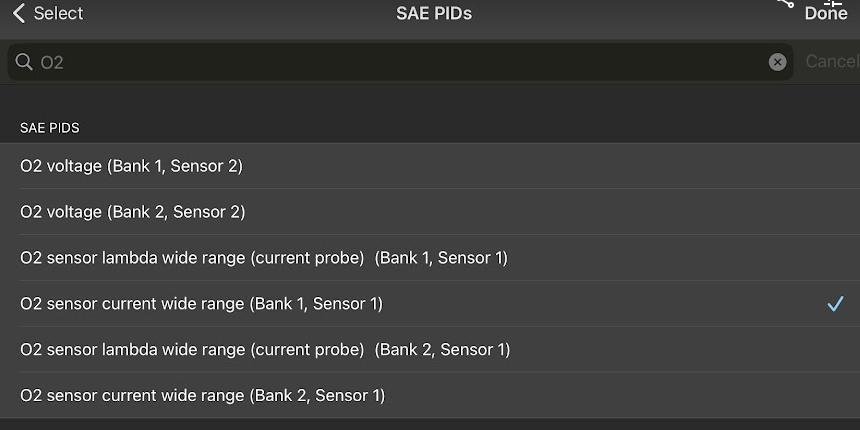This screenshot has width=860, height=430.
Task: Choose O2 sensor lambda wide range Bank 2
Action: click(x=265, y=350)
